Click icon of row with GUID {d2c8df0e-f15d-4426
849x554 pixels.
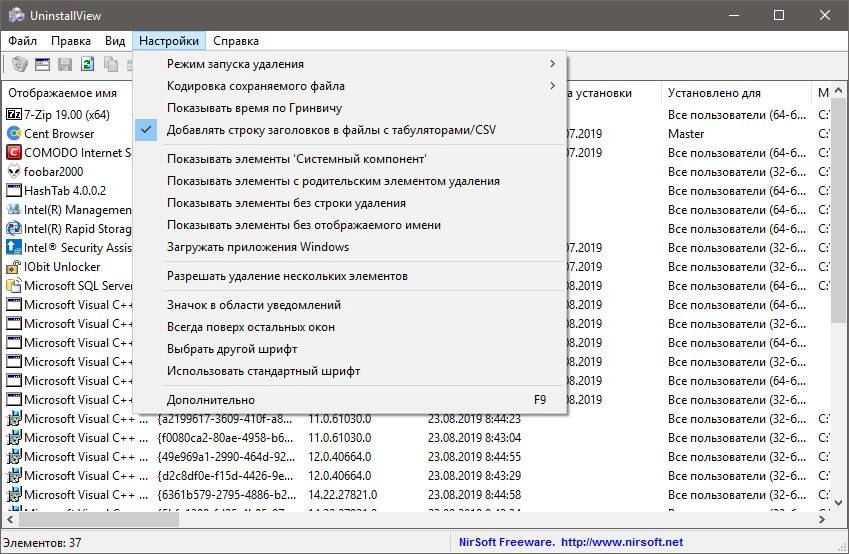click(x=14, y=475)
